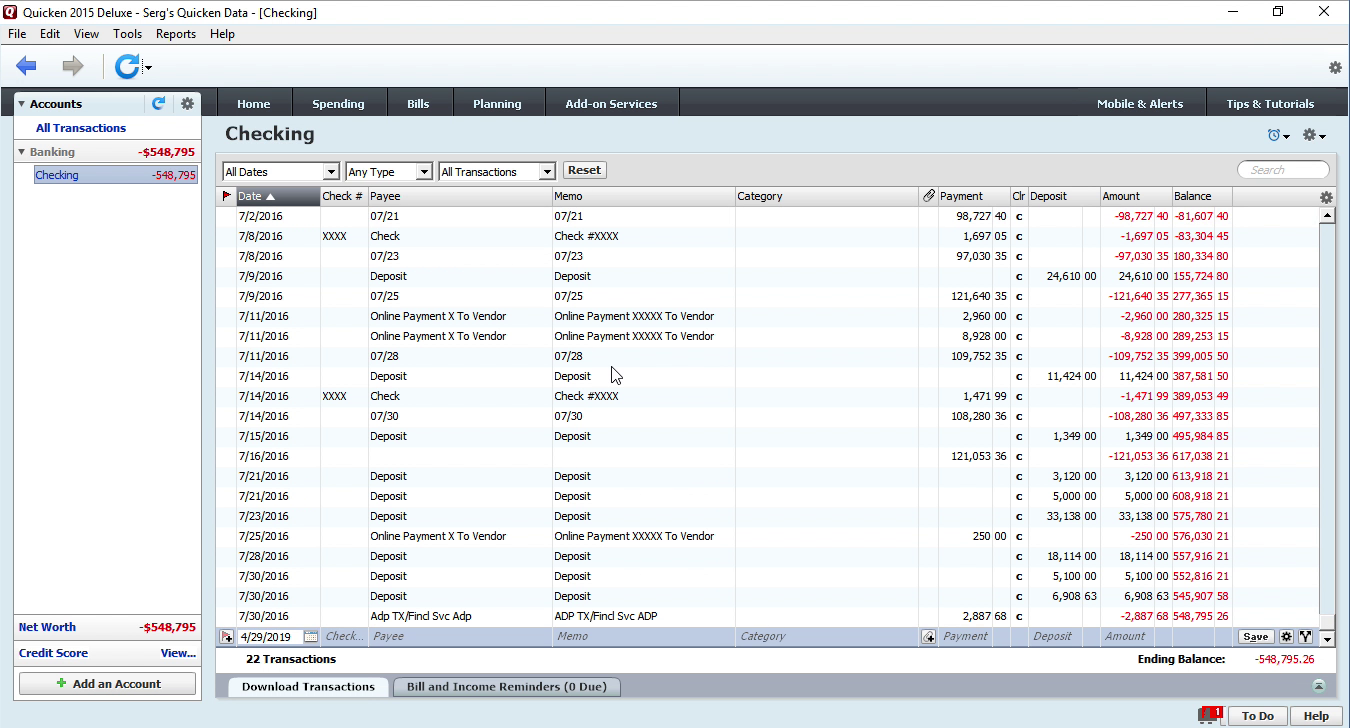Click the Help button at bottom right
1350x728 pixels.
(1316, 716)
